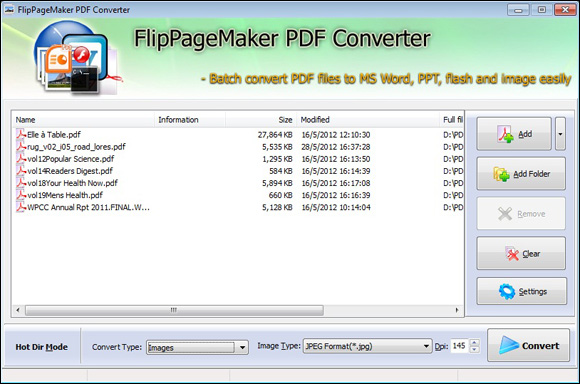
Task: Sort the list by the Name column header
Action: tap(84, 120)
